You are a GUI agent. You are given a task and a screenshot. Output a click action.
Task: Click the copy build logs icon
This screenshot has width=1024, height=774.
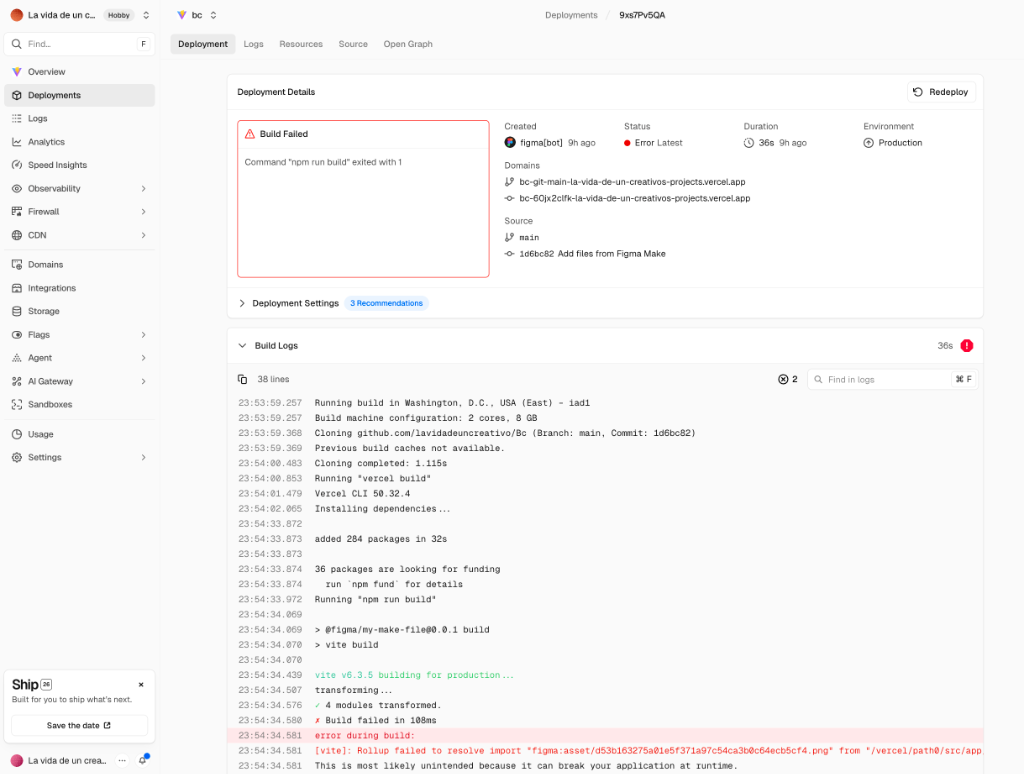pyautogui.click(x=242, y=380)
